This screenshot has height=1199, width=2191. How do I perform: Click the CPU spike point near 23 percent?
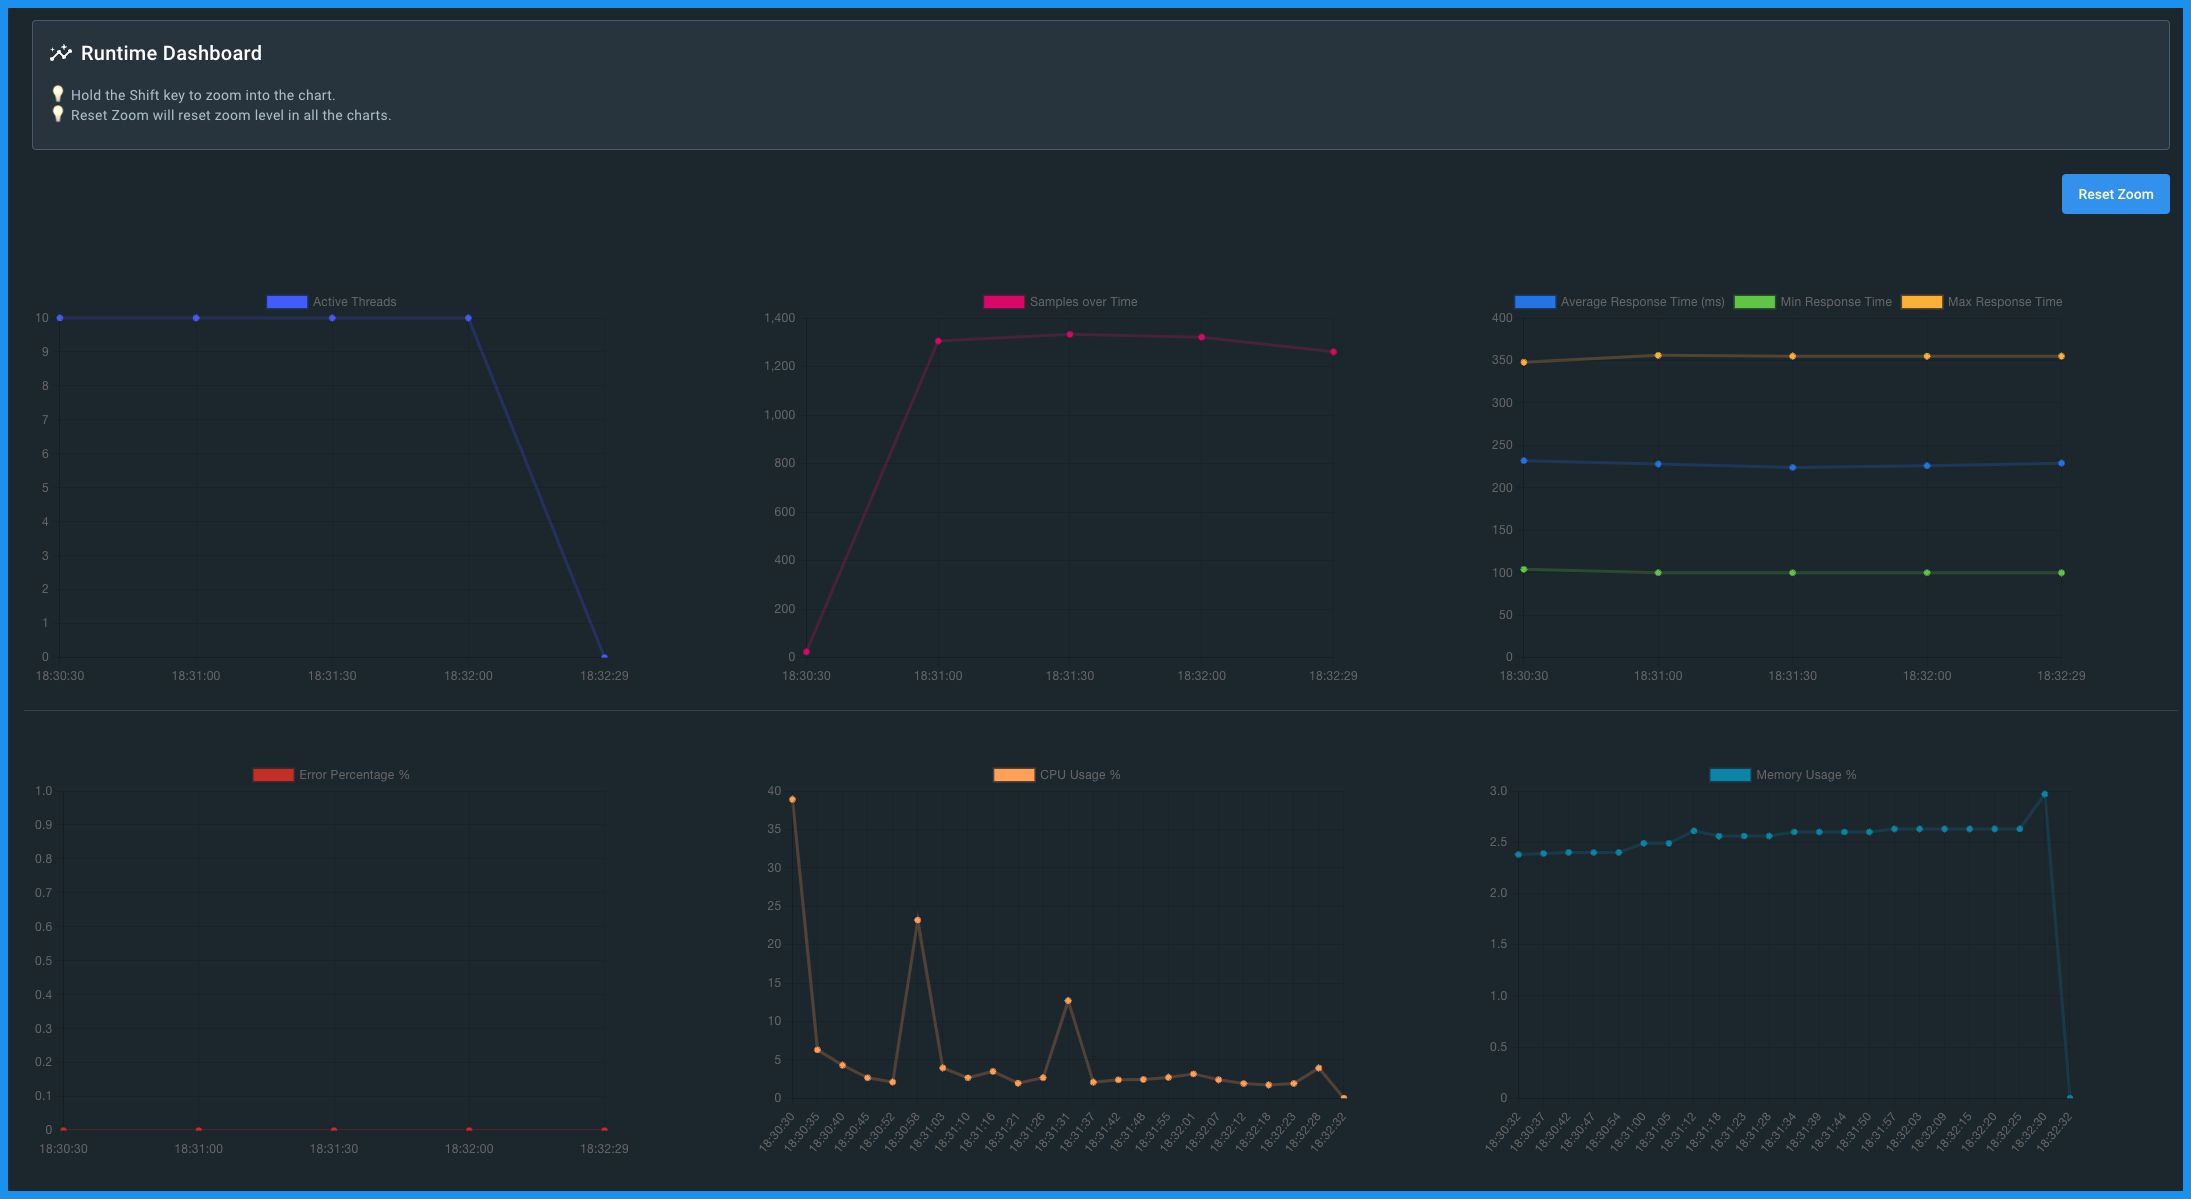tap(917, 920)
